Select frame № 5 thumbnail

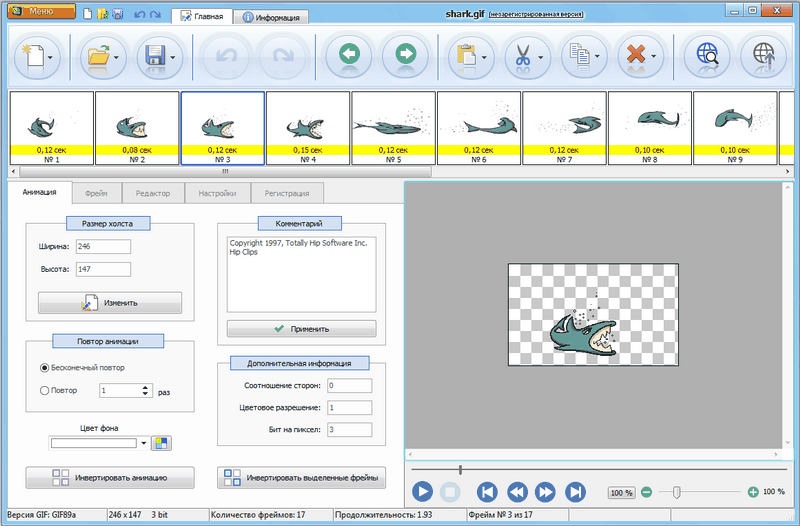(x=393, y=127)
